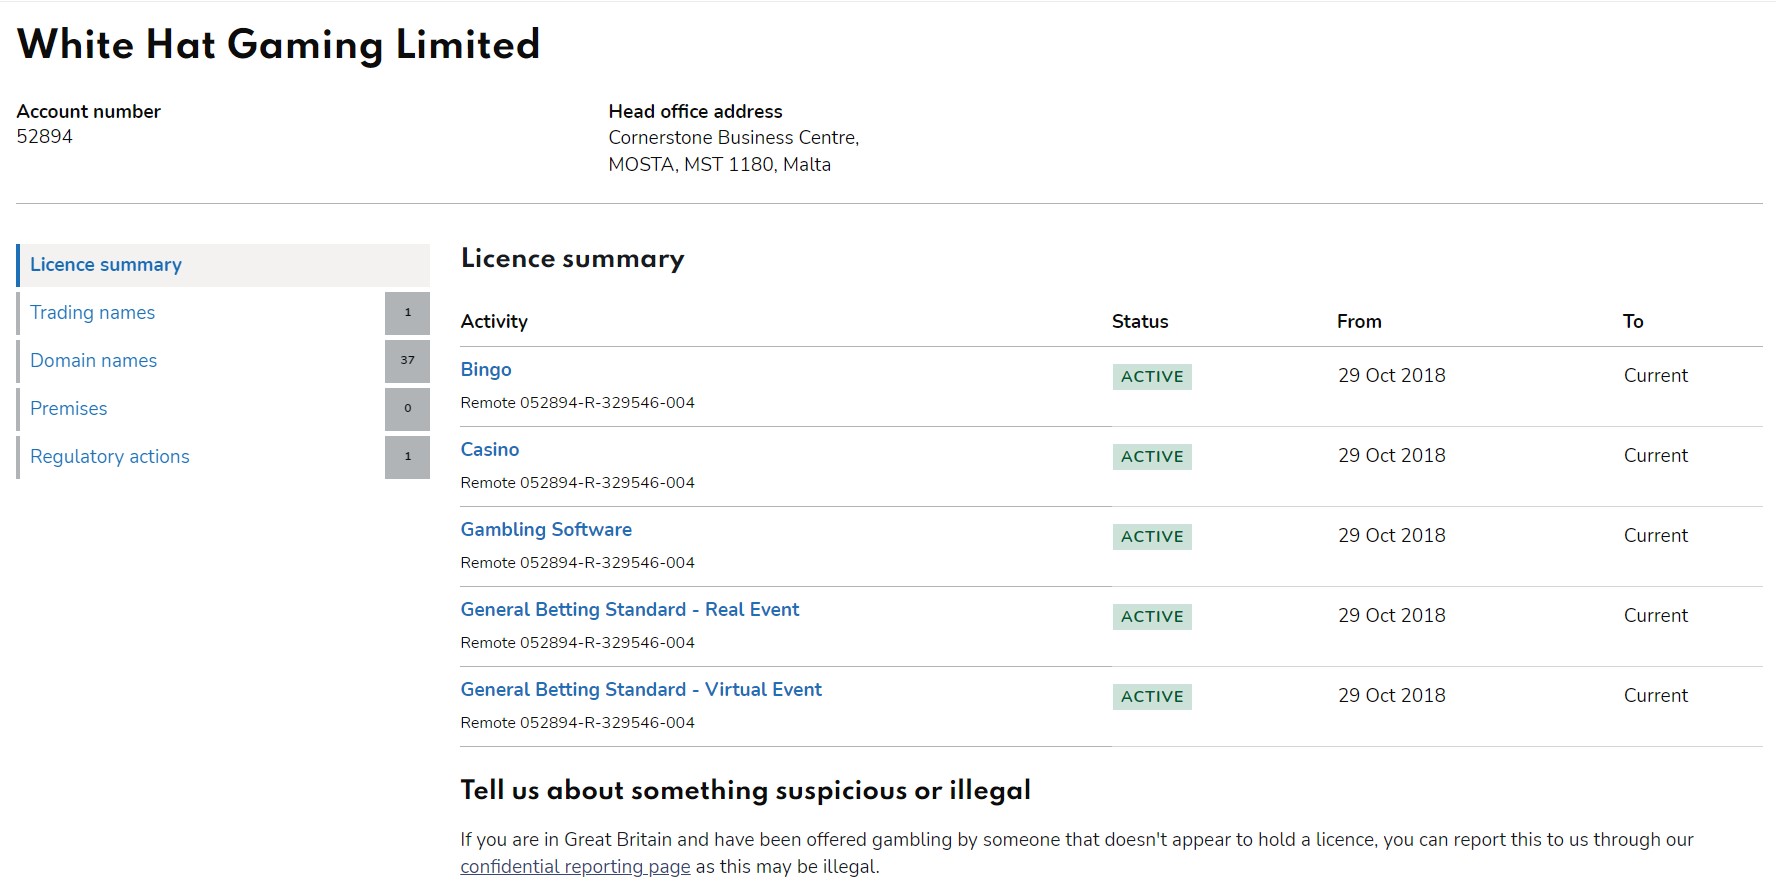Click the From date in Virtual Event row
This screenshot has height=894, width=1776.
coord(1392,696)
